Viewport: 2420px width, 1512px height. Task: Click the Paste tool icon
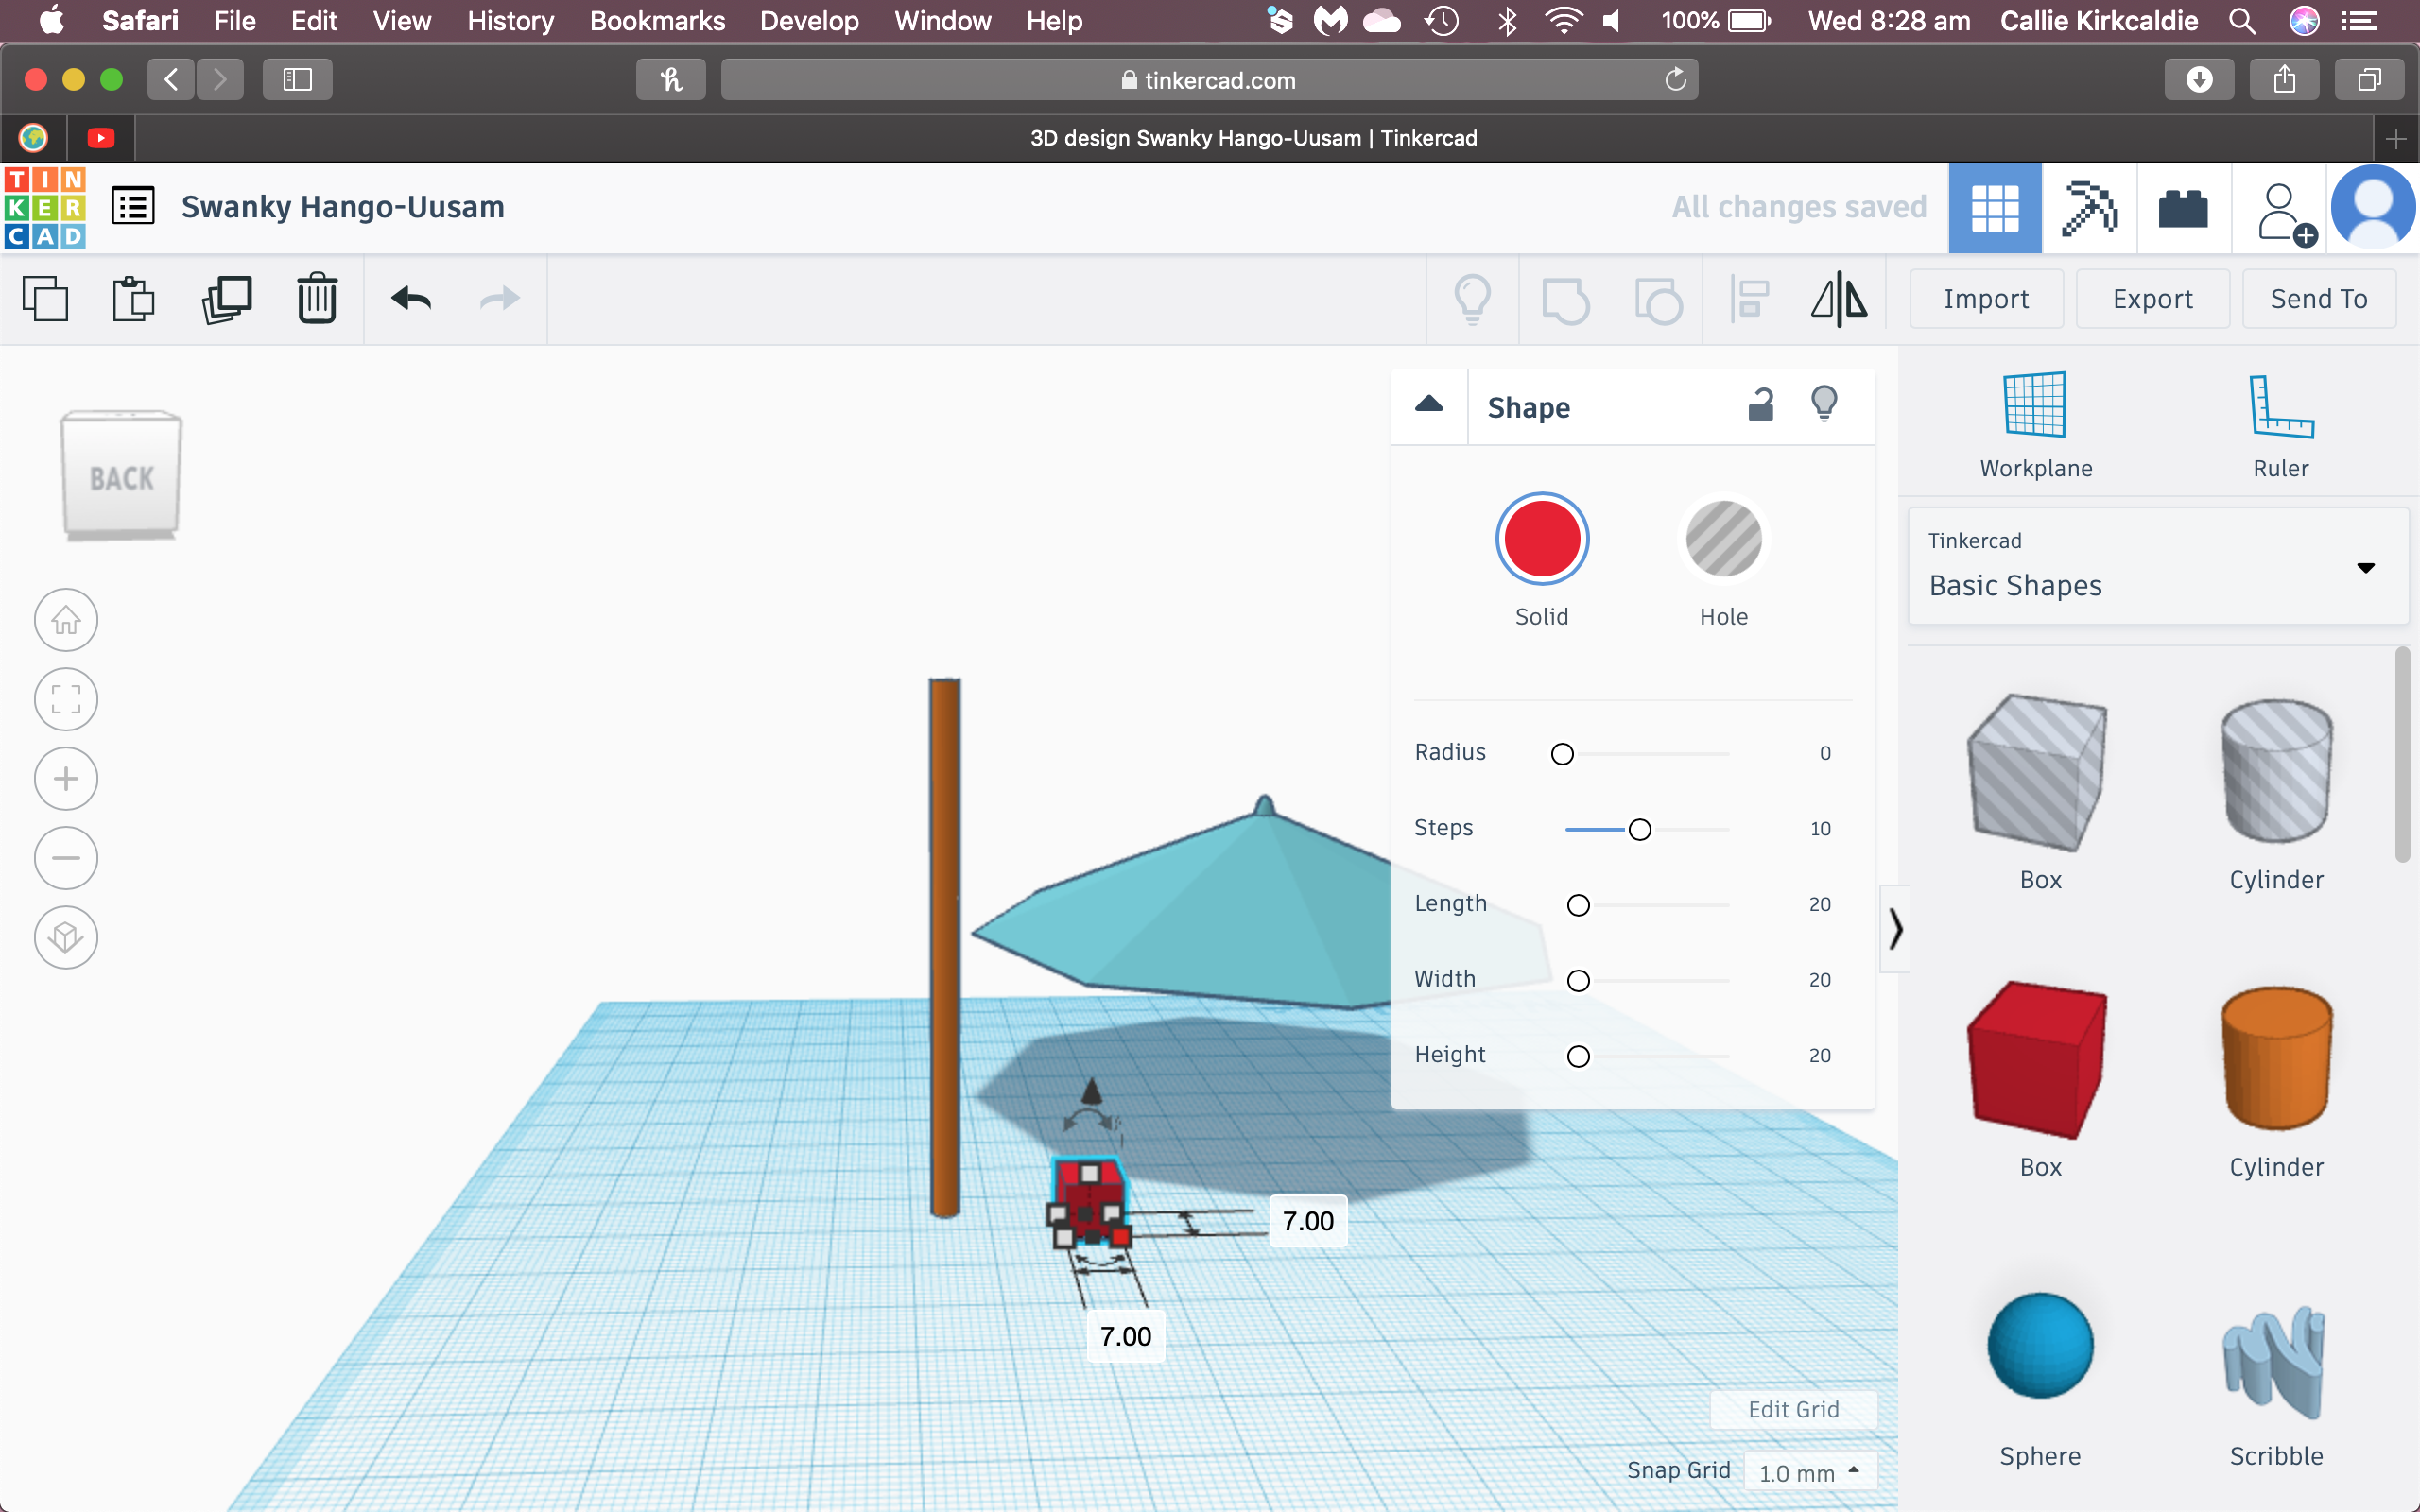click(x=133, y=299)
